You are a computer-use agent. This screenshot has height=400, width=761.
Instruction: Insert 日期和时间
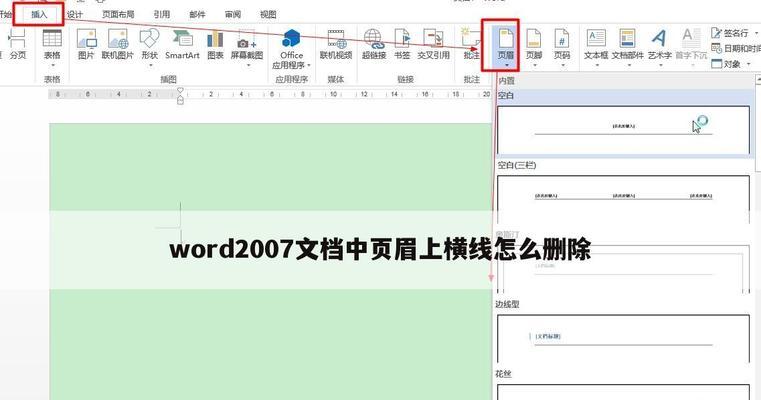pyautogui.click(x=736, y=49)
